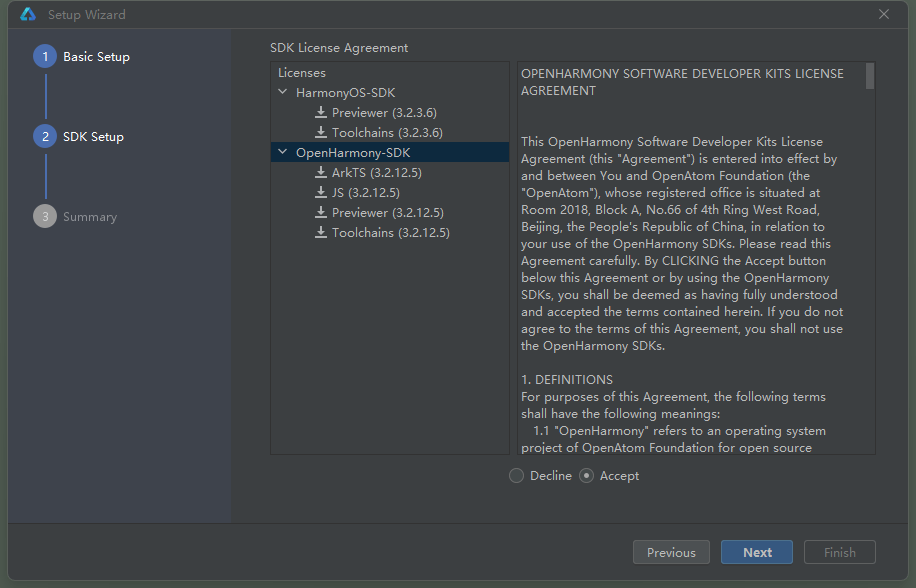Click the license text scrollbar thumb
916x588 pixels.
(870, 76)
